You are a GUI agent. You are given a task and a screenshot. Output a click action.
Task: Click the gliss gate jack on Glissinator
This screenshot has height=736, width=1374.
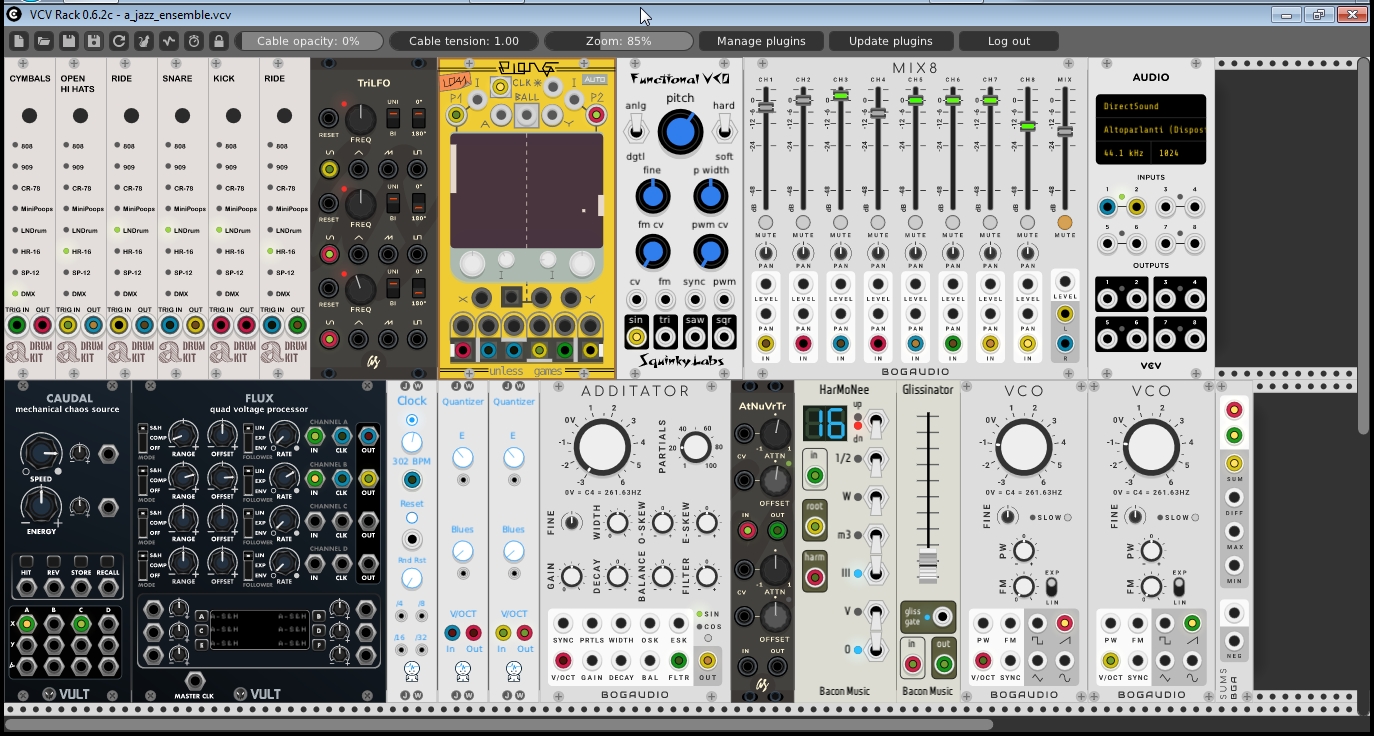point(942,616)
